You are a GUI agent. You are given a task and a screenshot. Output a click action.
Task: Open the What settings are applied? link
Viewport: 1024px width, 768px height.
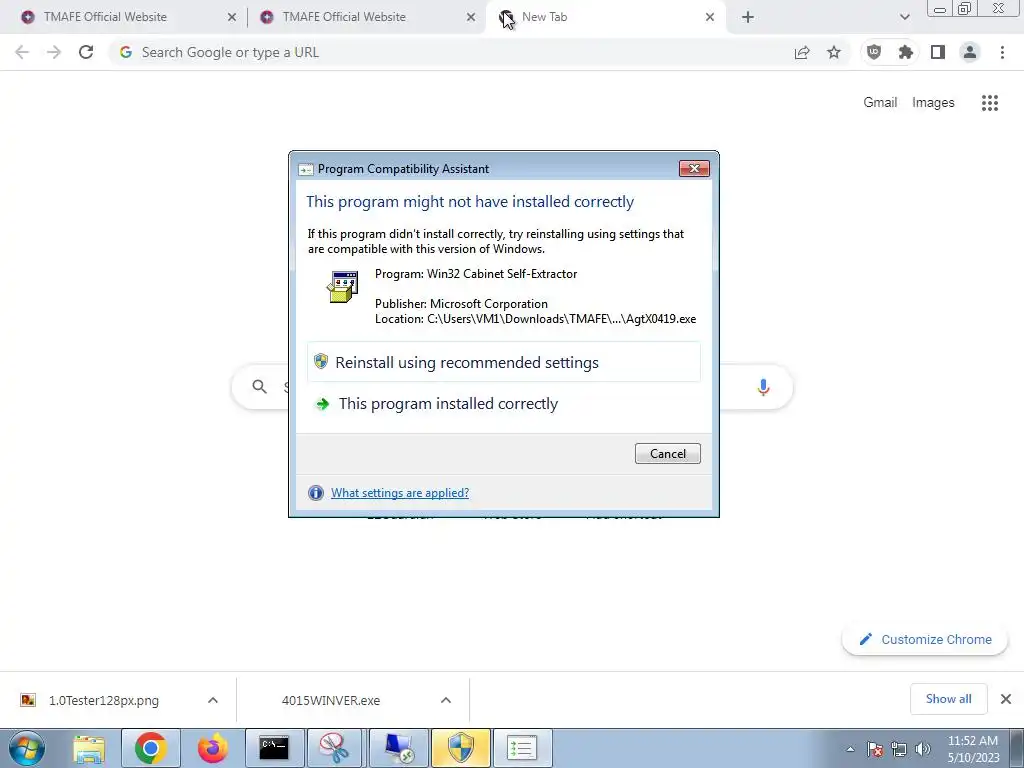click(x=400, y=492)
